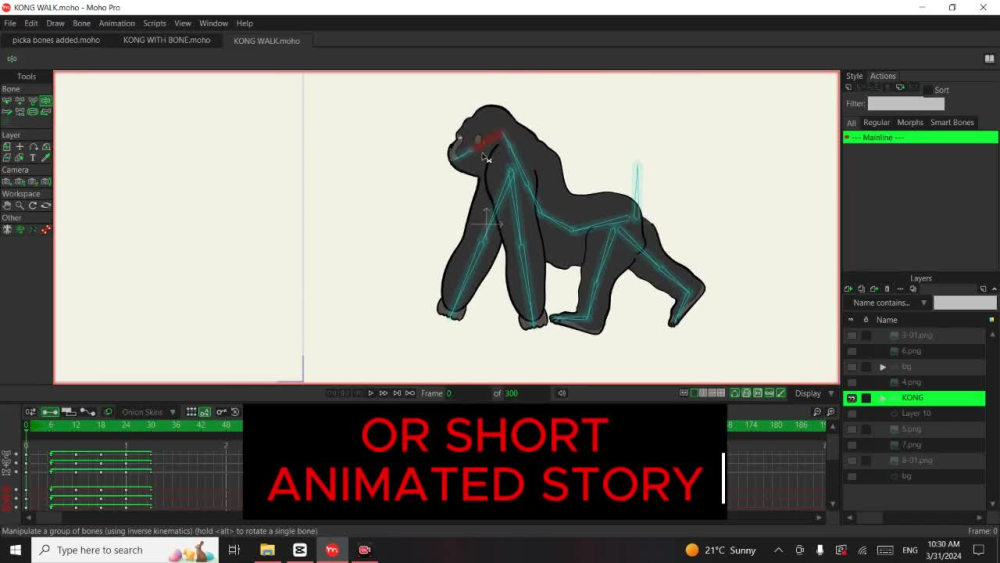Switch to KONG WITH BONE.moho tab
This screenshot has height=563, width=1000.
[x=166, y=40]
